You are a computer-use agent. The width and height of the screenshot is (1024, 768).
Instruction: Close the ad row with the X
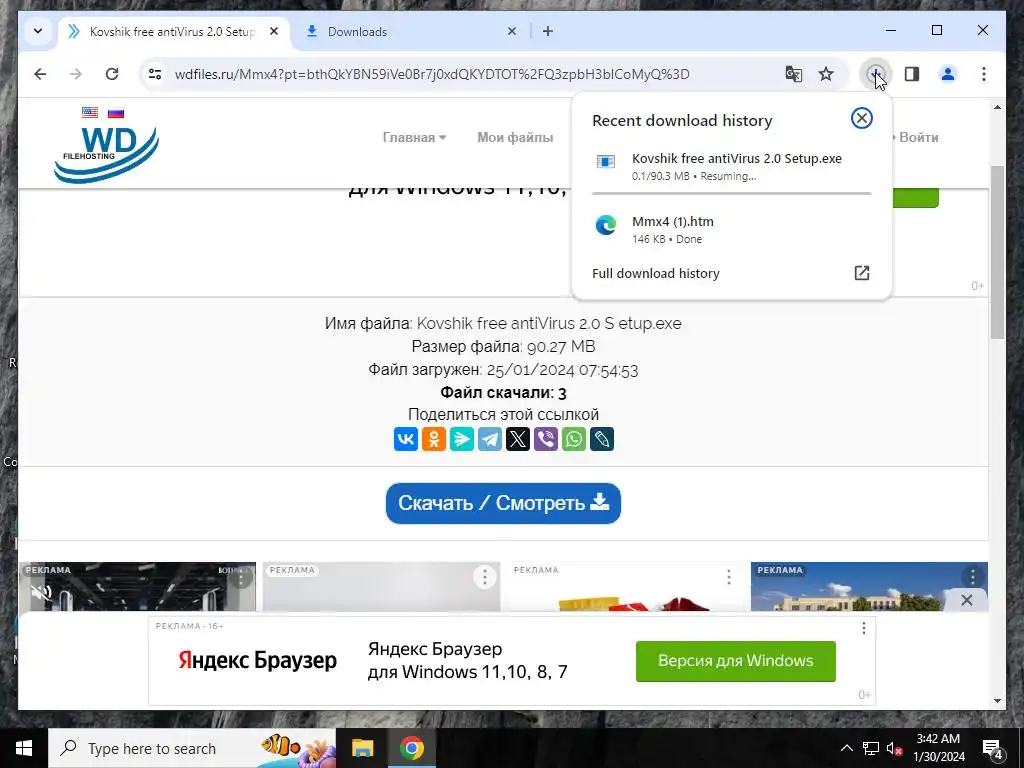(967, 600)
